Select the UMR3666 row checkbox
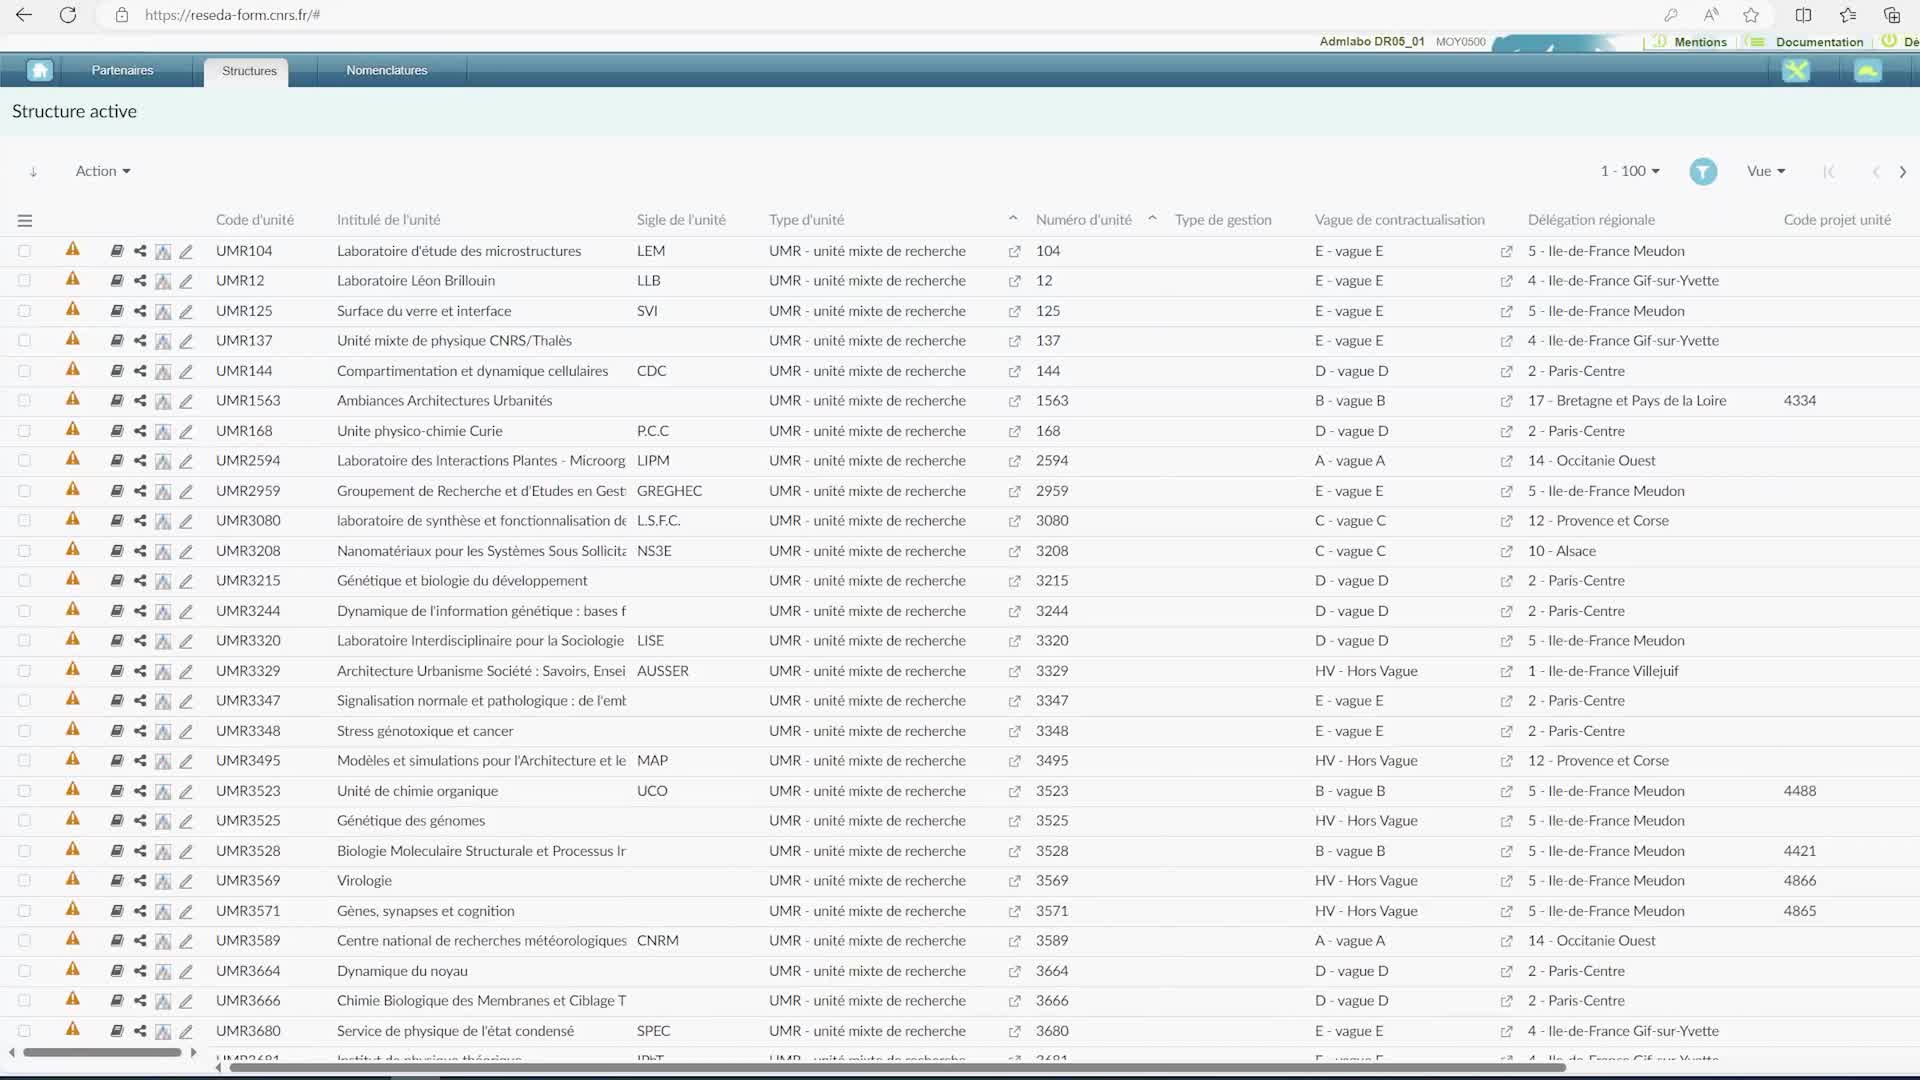The width and height of the screenshot is (1920, 1080). 24,1001
